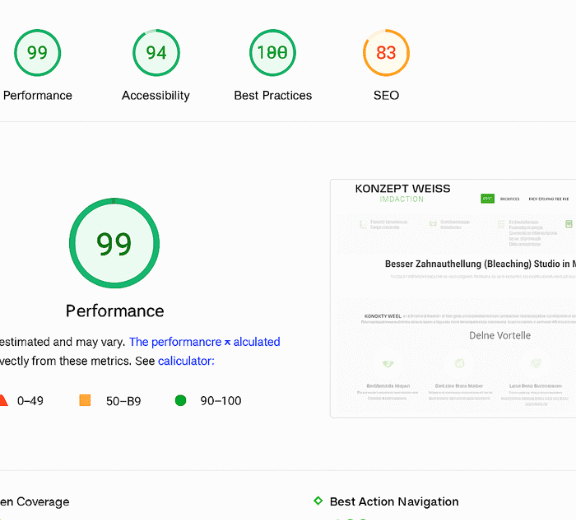Select the Accessibility 94 score gauge
Image resolution: width=576 pixels, height=520 pixels.
pos(156,53)
